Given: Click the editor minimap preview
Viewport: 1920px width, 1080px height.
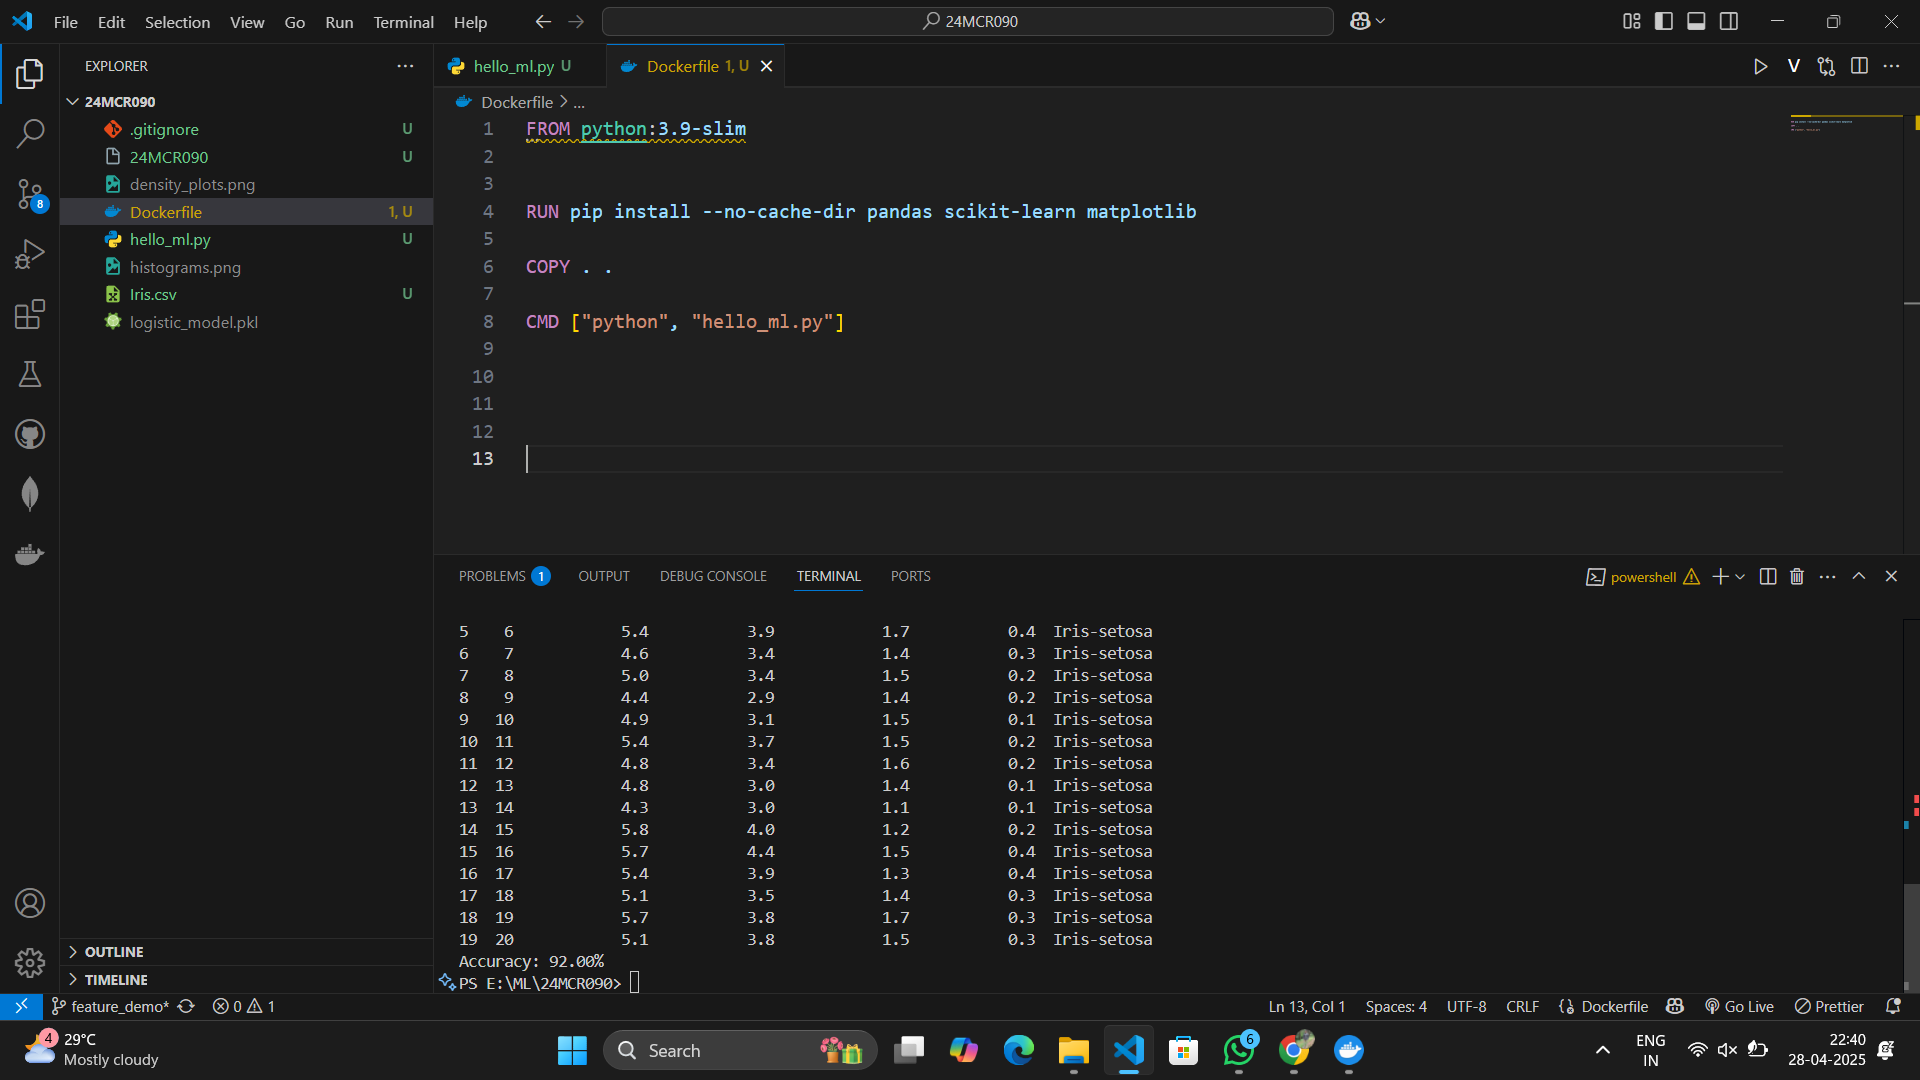Looking at the screenshot, I should [1845, 125].
